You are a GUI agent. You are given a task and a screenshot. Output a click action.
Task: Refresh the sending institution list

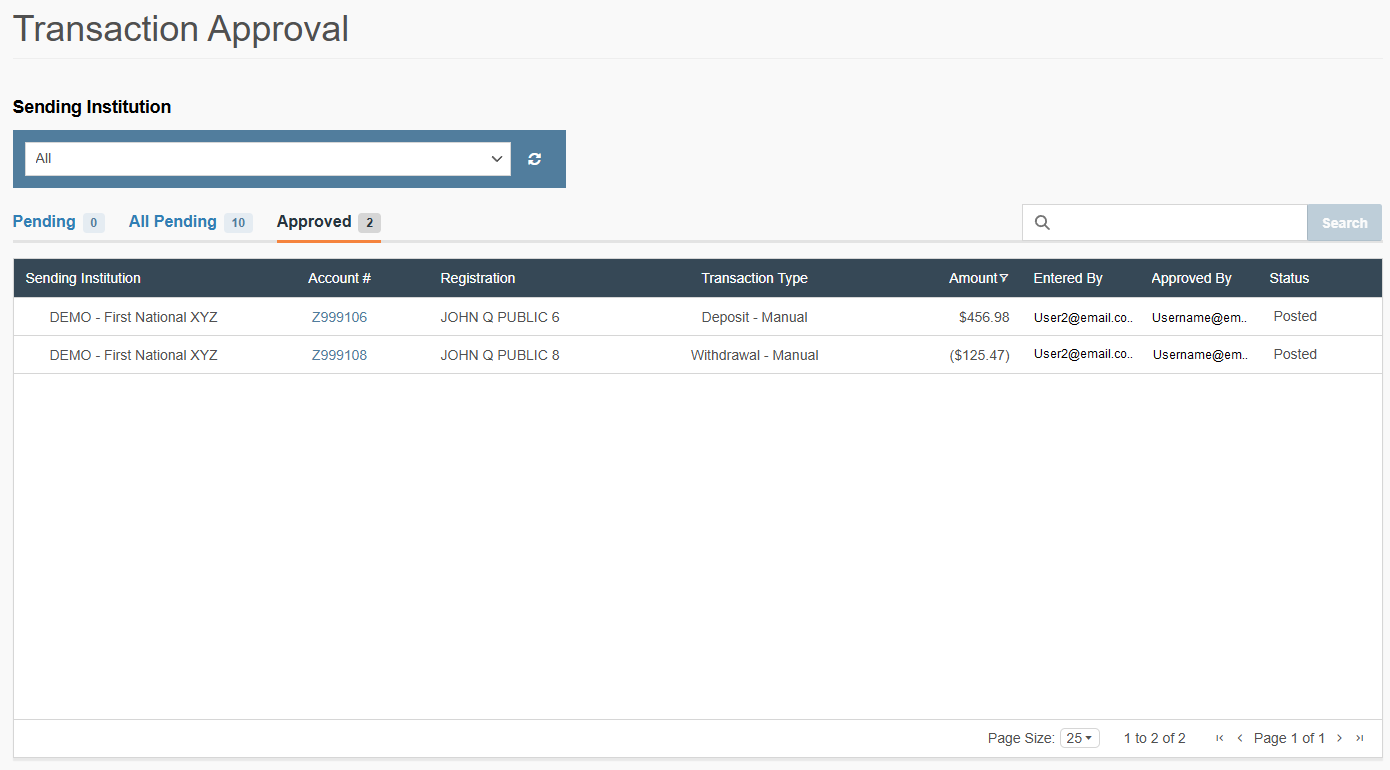tap(535, 159)
